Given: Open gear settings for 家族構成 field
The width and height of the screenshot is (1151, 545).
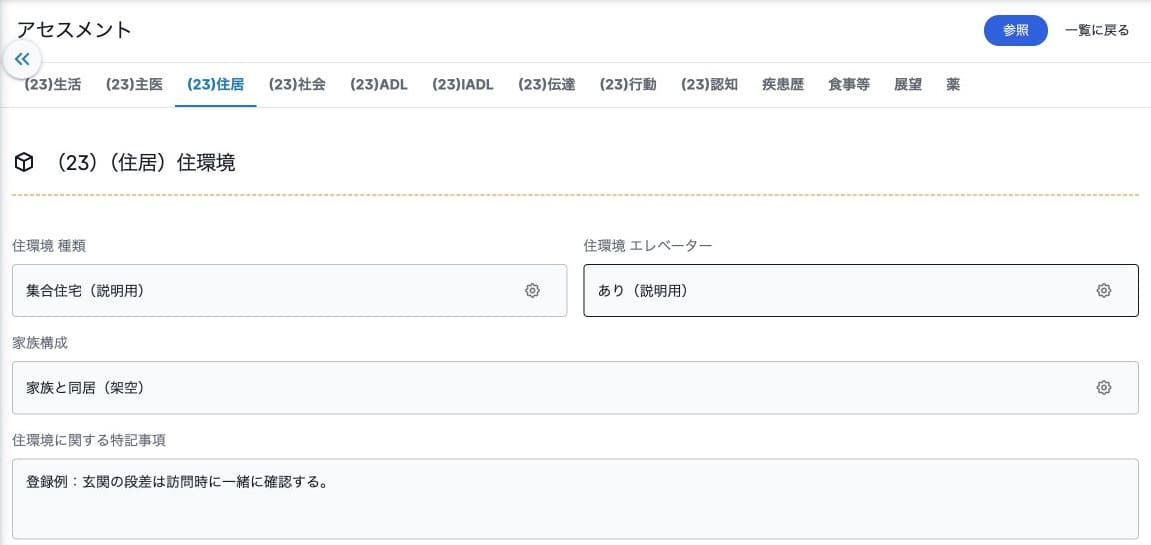Looking at the screenshot, I should click(x=1103, y=387).
